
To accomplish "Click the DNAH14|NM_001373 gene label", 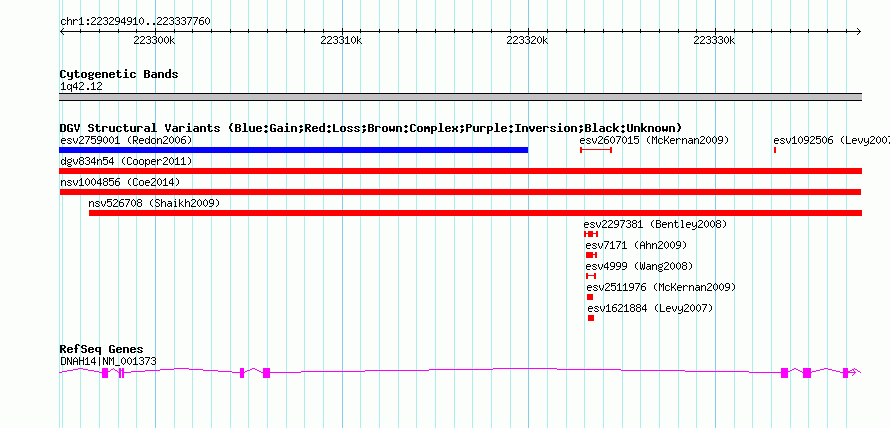I will coord(108,361).
